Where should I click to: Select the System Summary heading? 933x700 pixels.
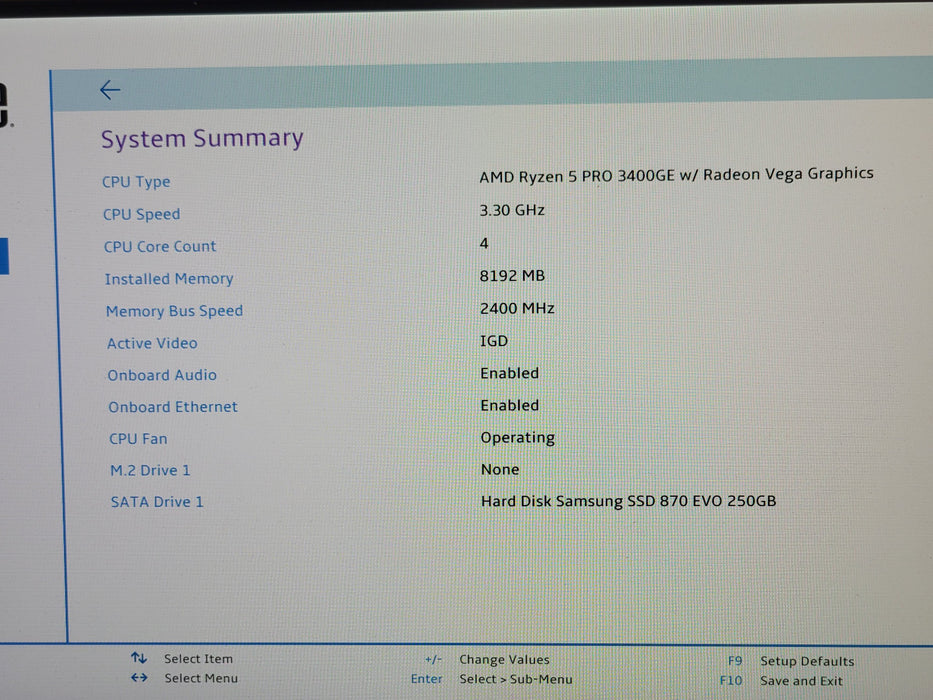(202, 139)
